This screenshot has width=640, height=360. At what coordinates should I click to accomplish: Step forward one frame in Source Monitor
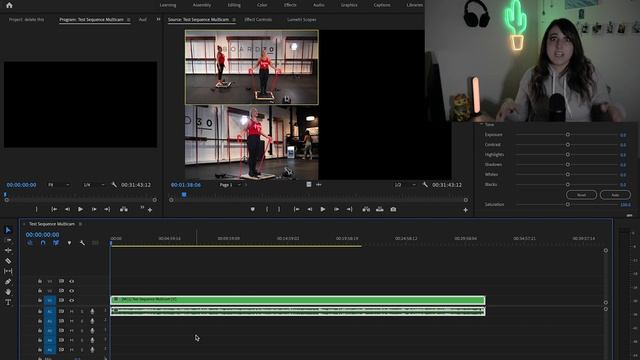(x=336, y=209)
